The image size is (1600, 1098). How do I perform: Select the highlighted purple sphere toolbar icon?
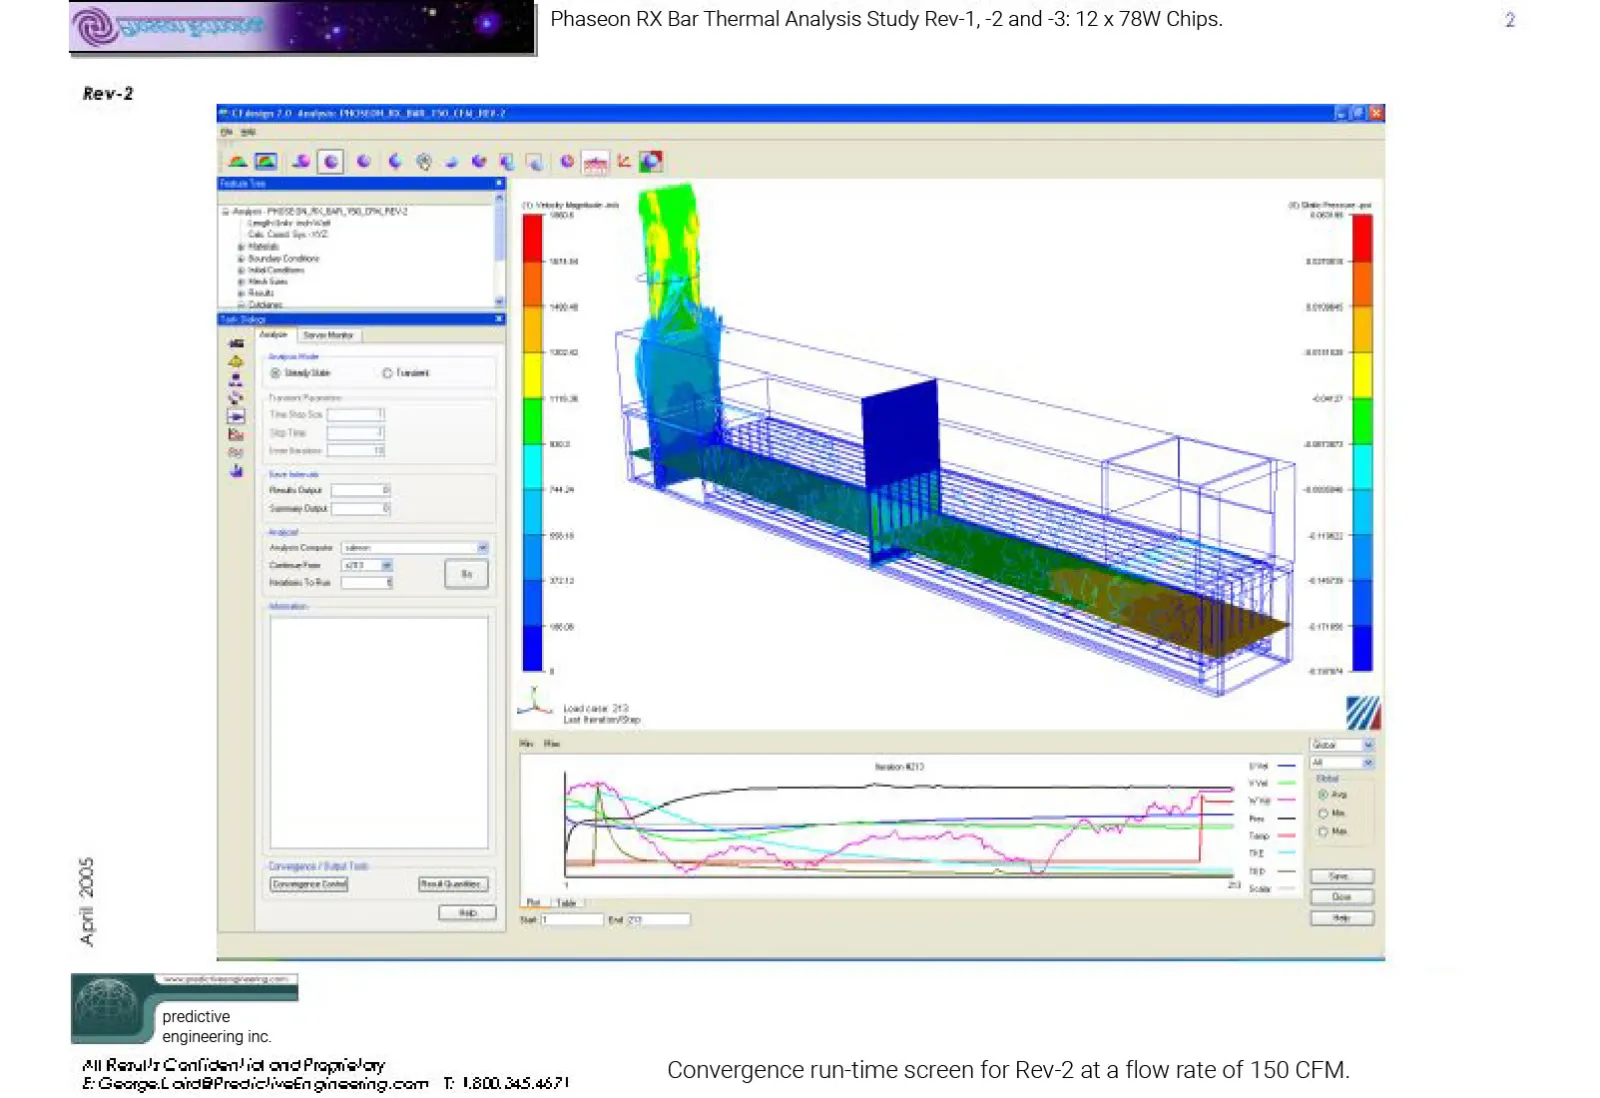(331, 161)
